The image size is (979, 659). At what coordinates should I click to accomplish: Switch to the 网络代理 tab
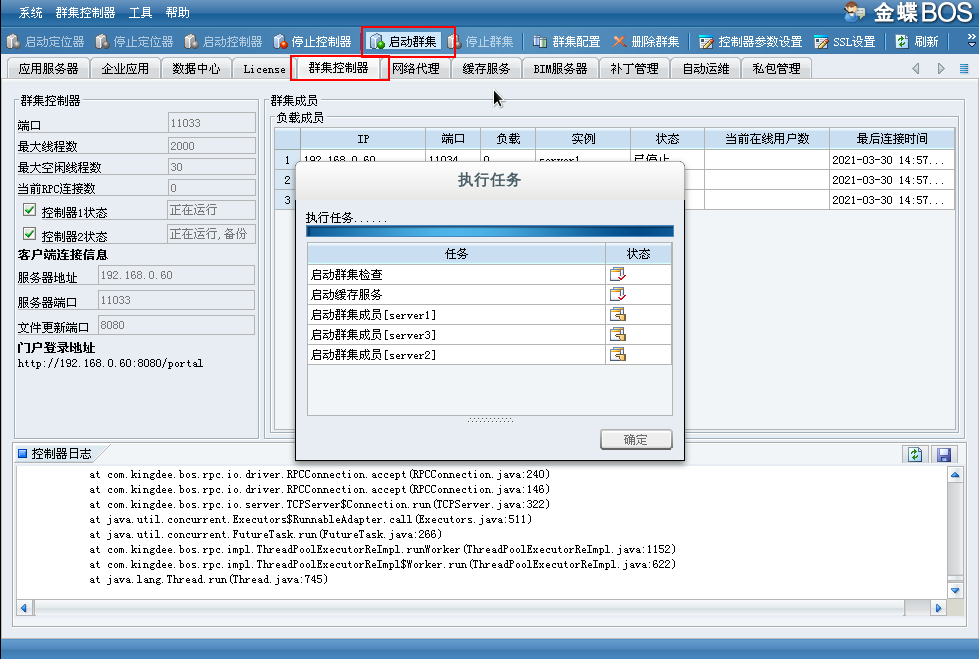[x=416, y=68]
